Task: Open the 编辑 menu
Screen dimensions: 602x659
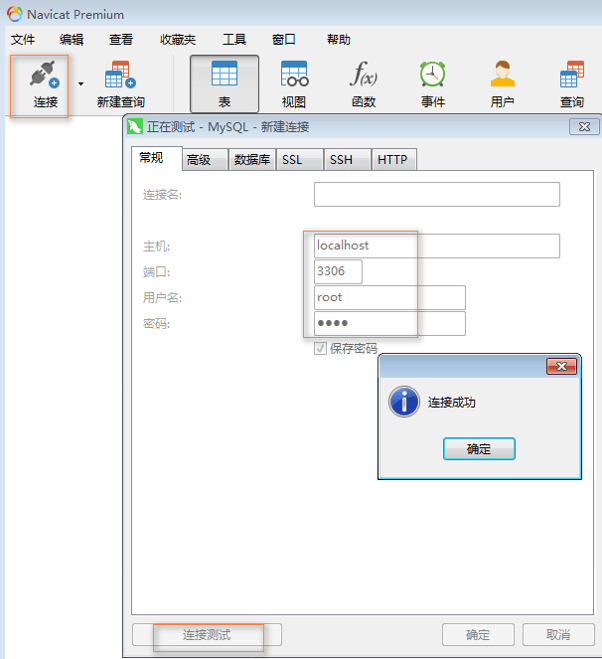Action: click(x=71, y=40)
